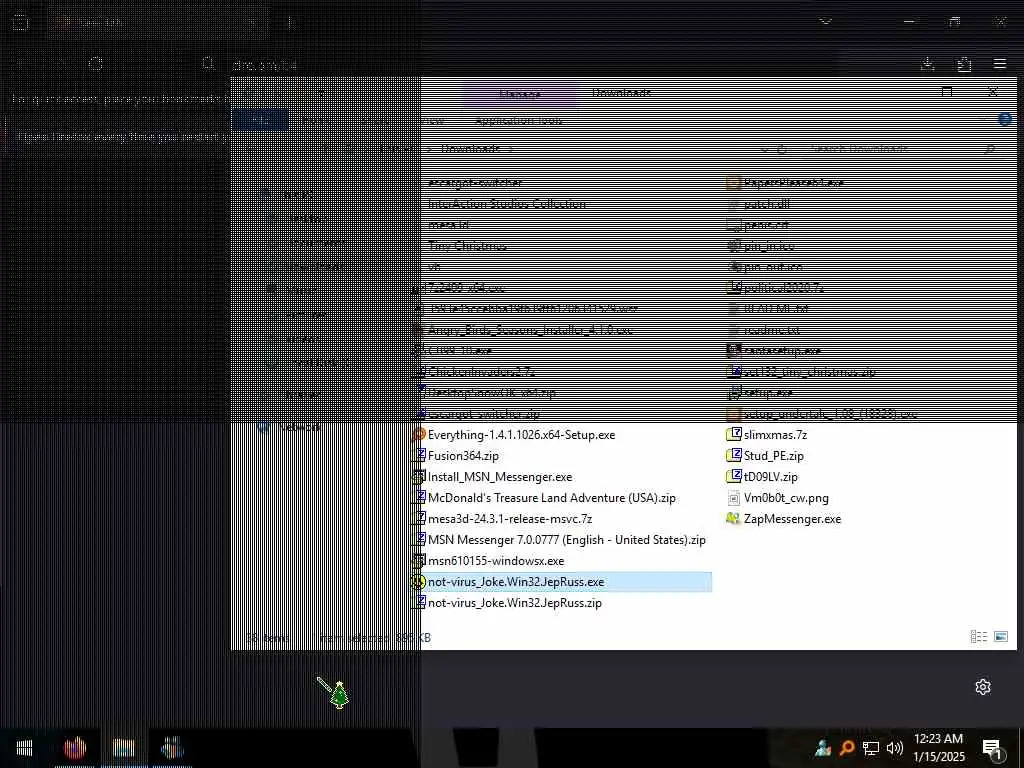Open the Home ribbon tab
Image resolution: width=1024 pixels, height=768 pixels.
coord(316,120)
